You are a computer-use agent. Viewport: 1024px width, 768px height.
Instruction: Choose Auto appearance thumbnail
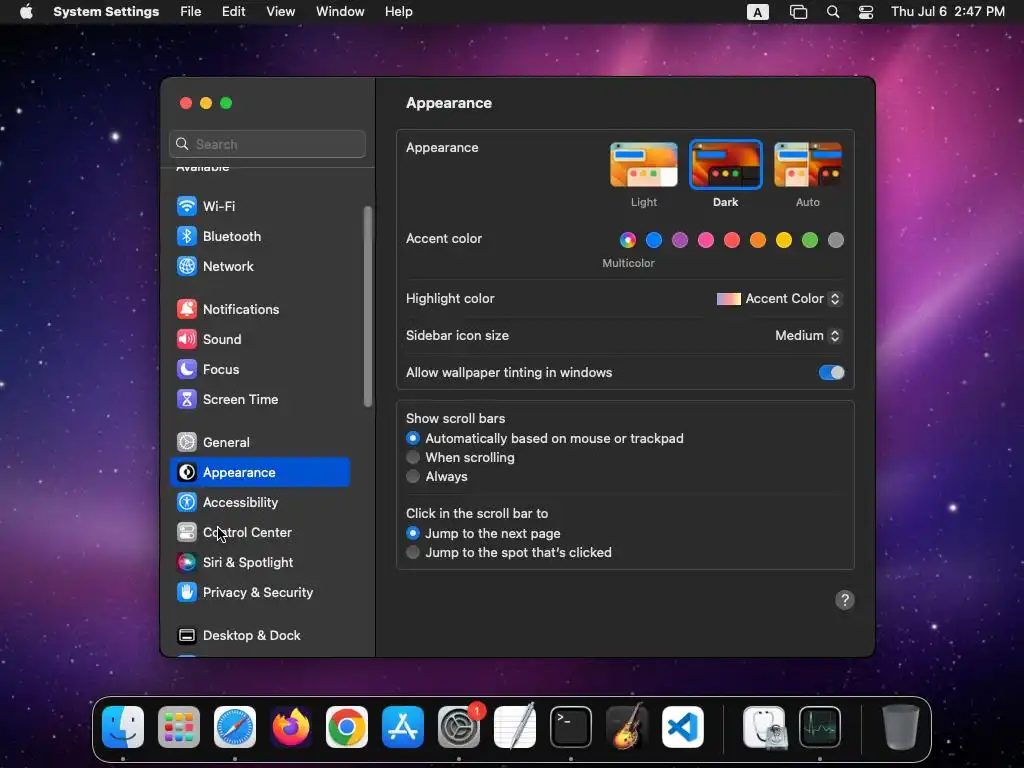pos(808,165)
